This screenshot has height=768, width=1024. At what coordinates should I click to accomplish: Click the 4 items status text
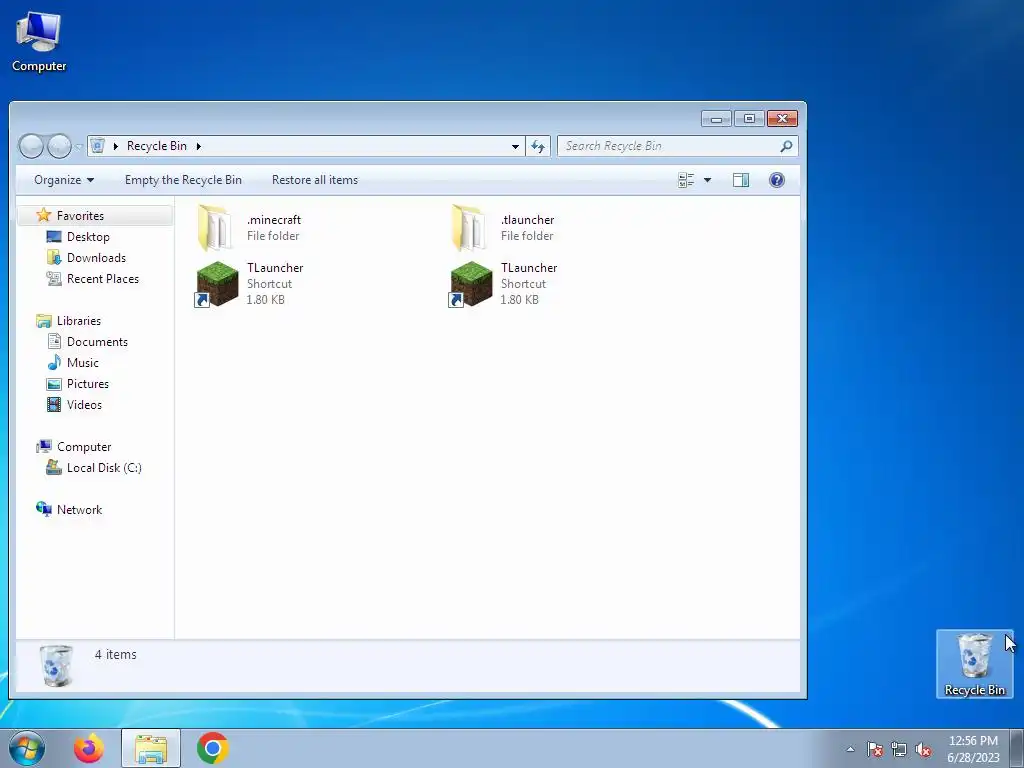(x=116, y=654)
